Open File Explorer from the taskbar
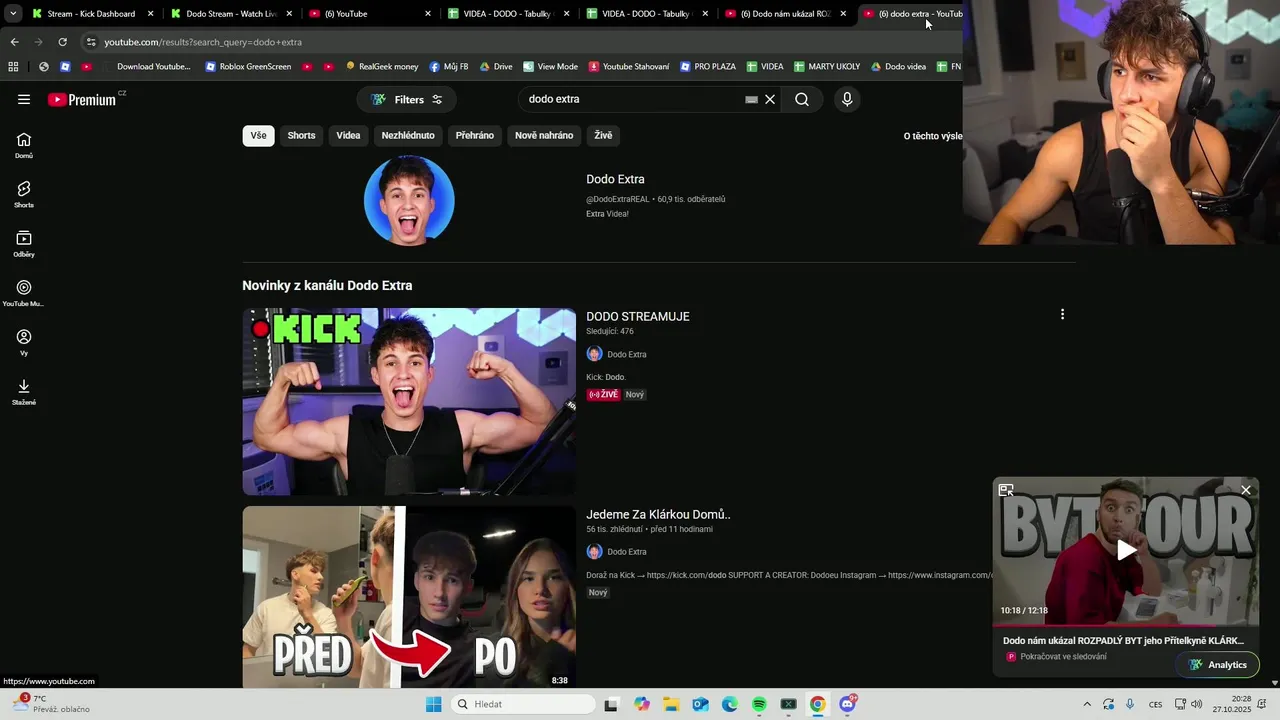 pyautogui.click(x=671, y=704)
